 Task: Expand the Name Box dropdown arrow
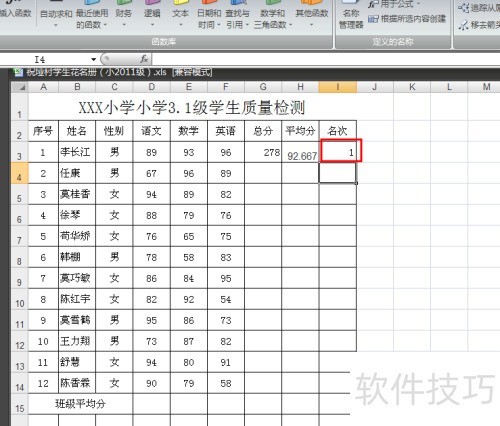coord(94,60)
